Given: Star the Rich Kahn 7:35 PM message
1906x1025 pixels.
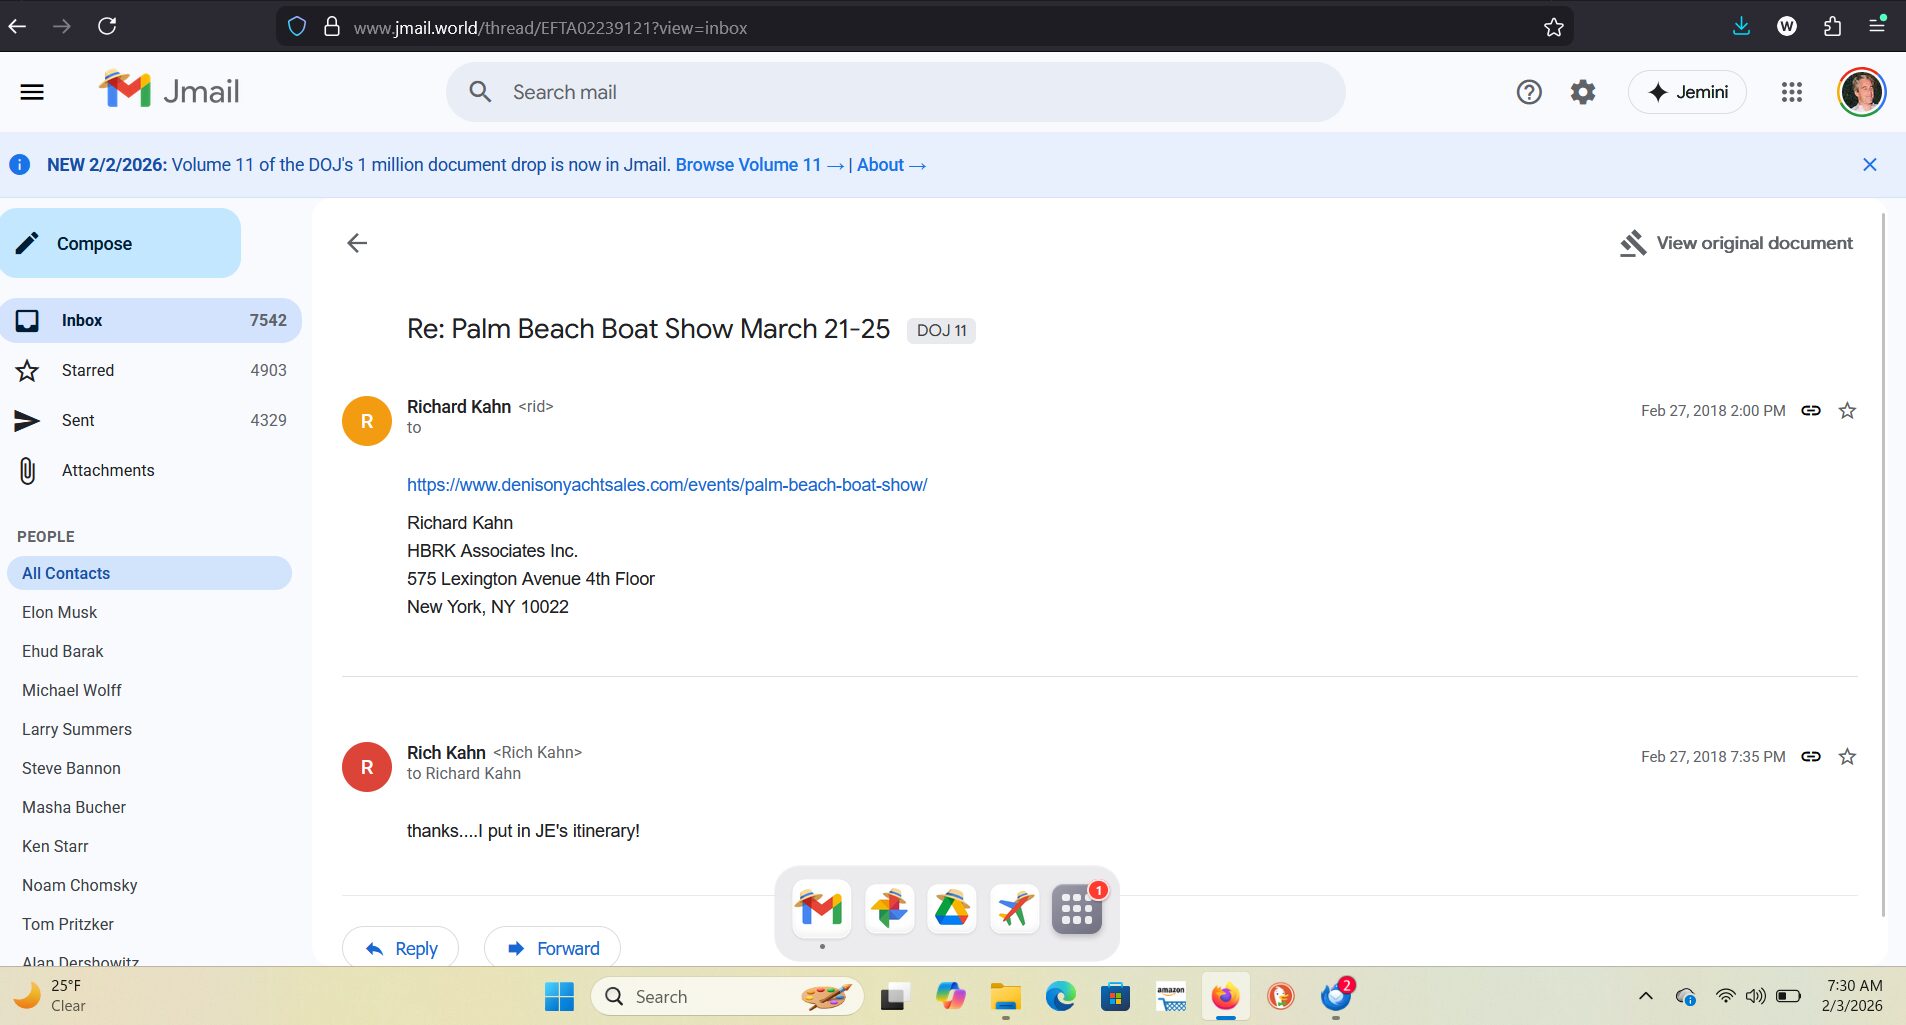Looking at the screenshot, I should (x=1847, y=756).
